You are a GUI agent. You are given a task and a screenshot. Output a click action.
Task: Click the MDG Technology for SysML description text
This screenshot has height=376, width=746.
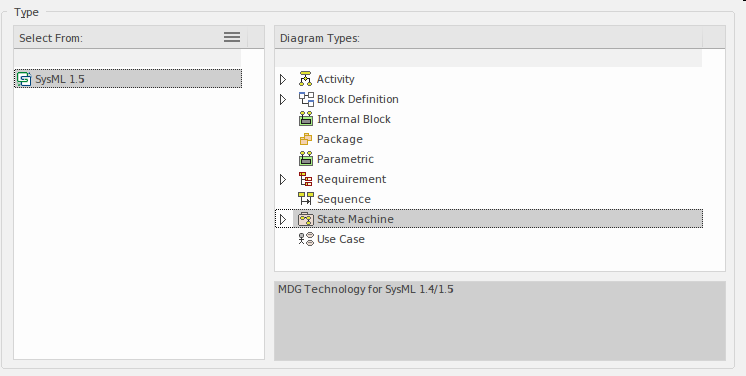click(365, 289)
